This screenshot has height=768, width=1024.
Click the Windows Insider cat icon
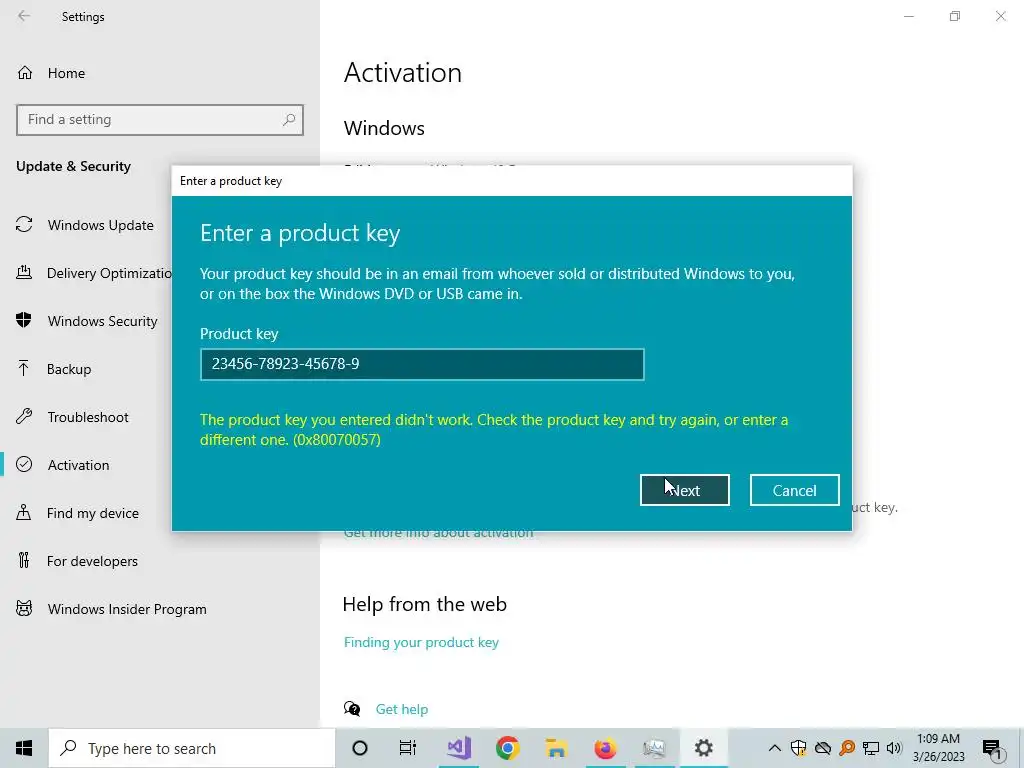[x=24, y=609]
